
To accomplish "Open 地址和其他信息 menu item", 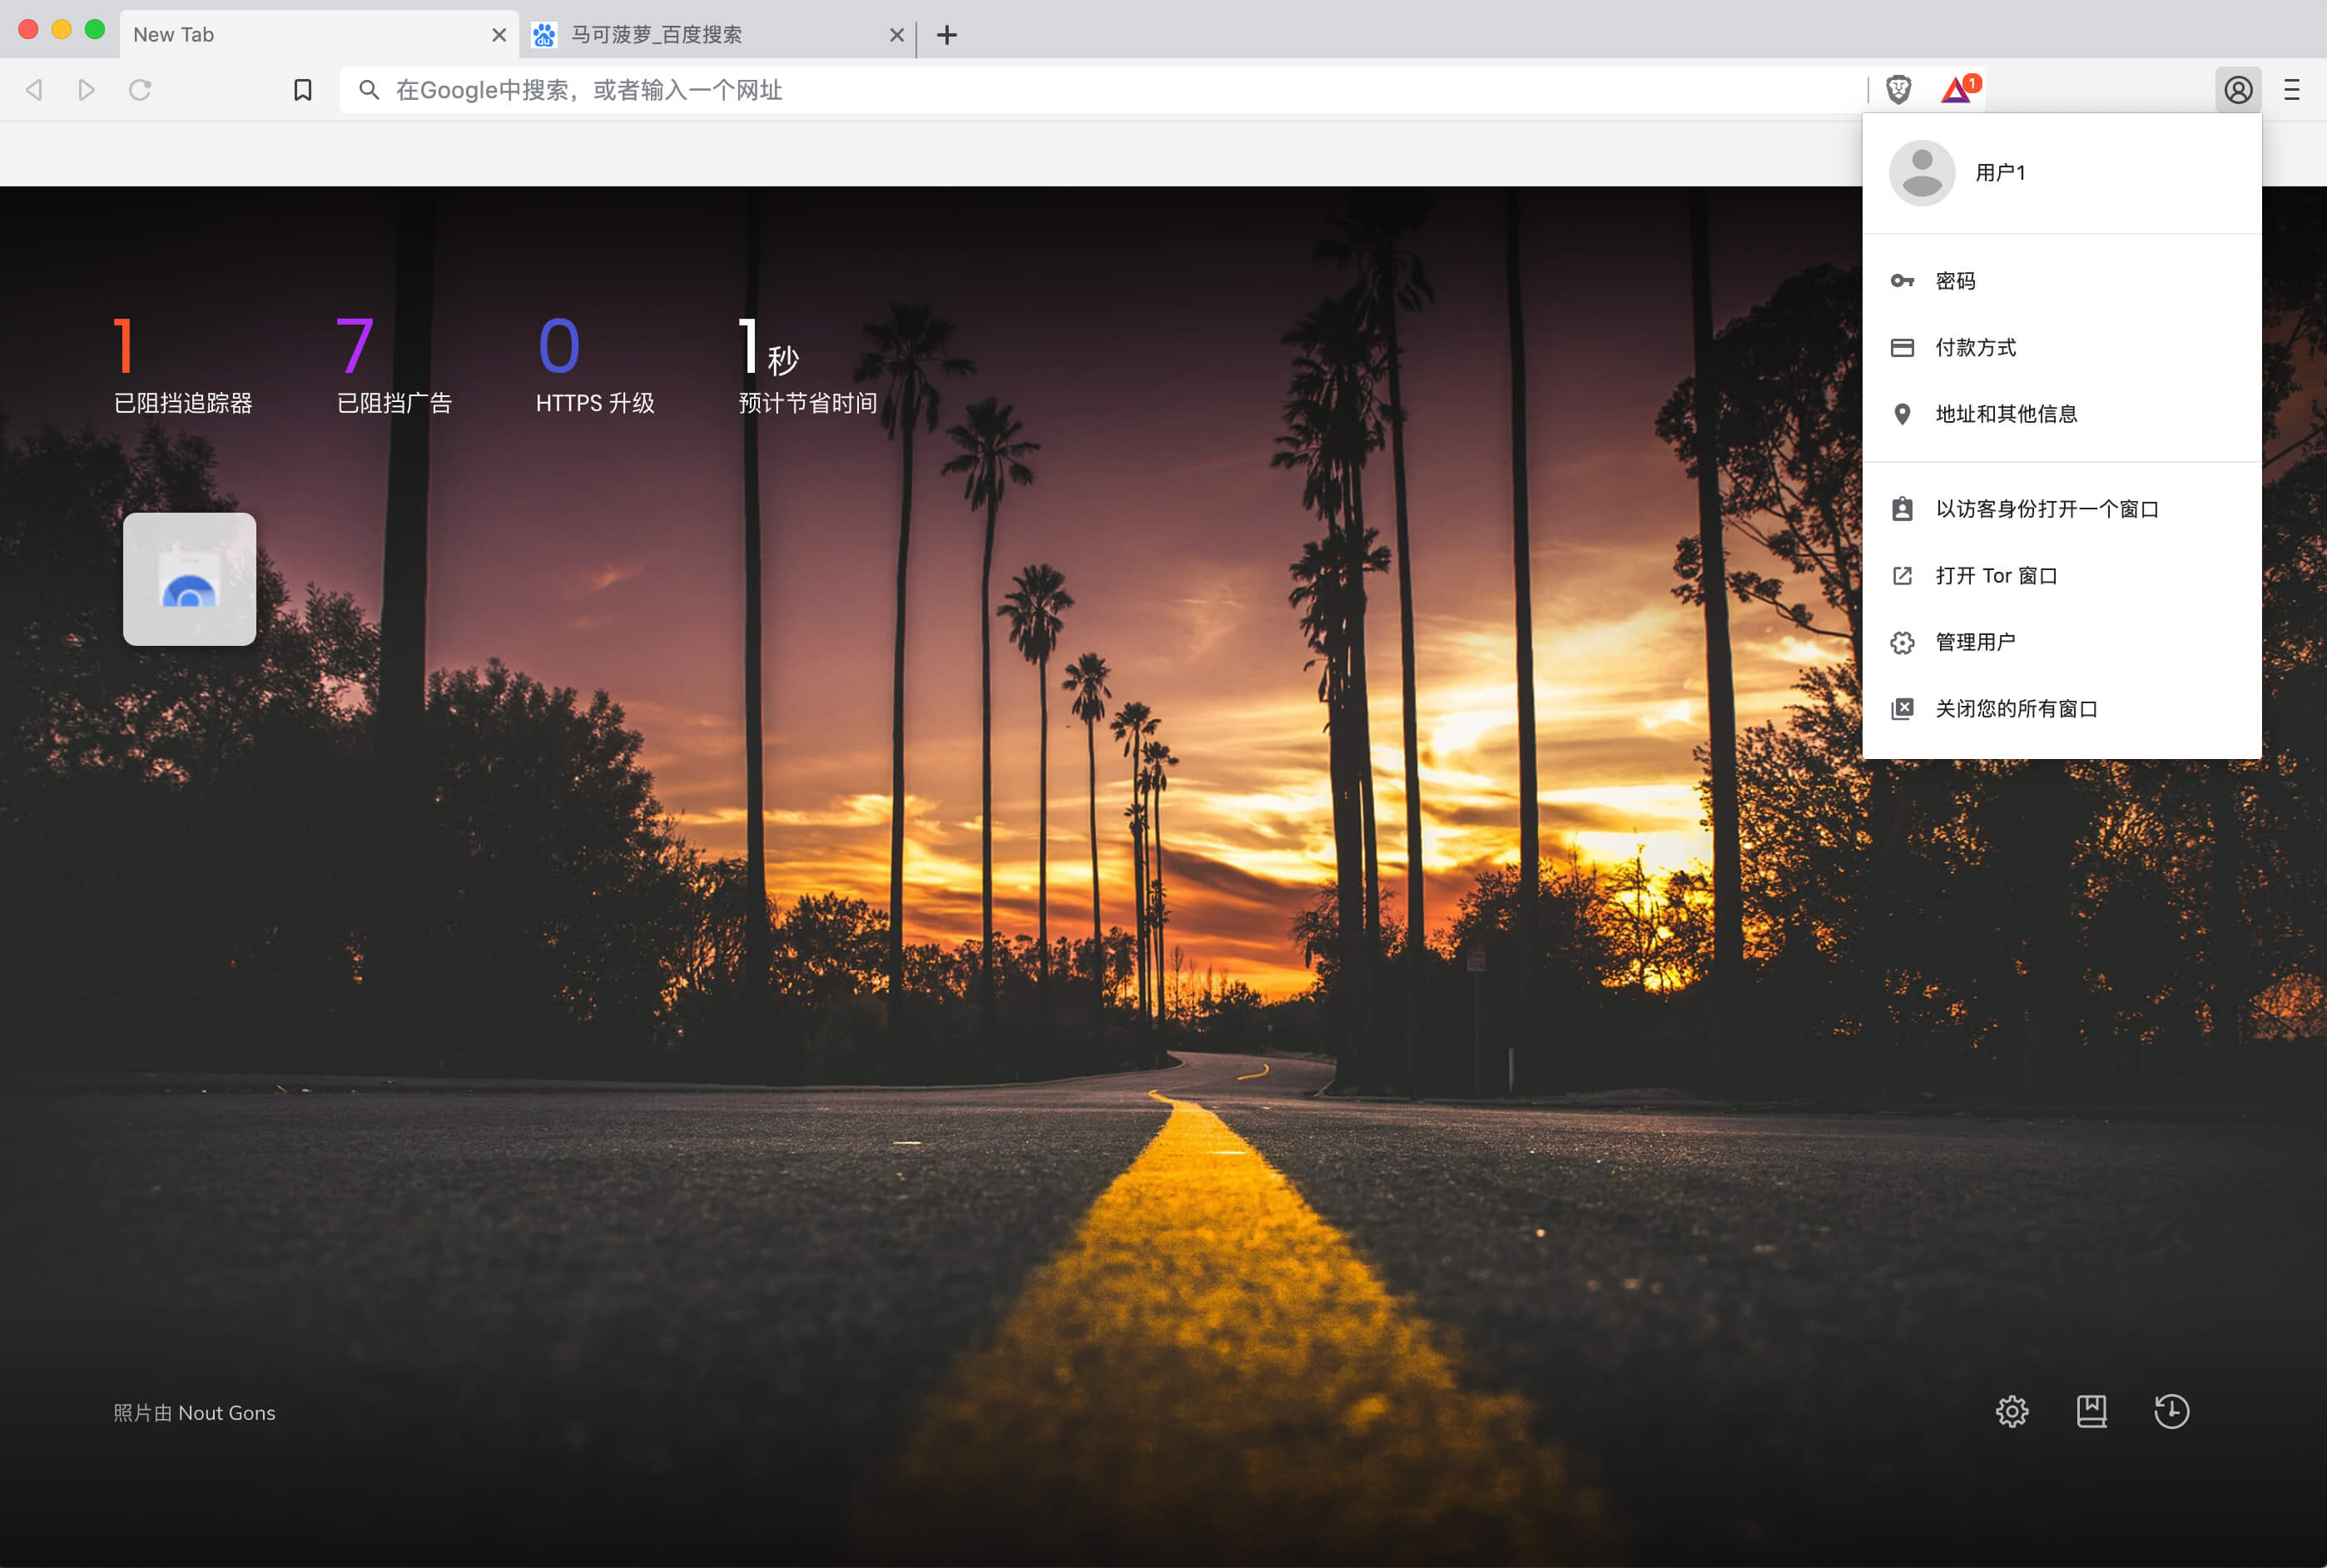I will point(2061,414).
